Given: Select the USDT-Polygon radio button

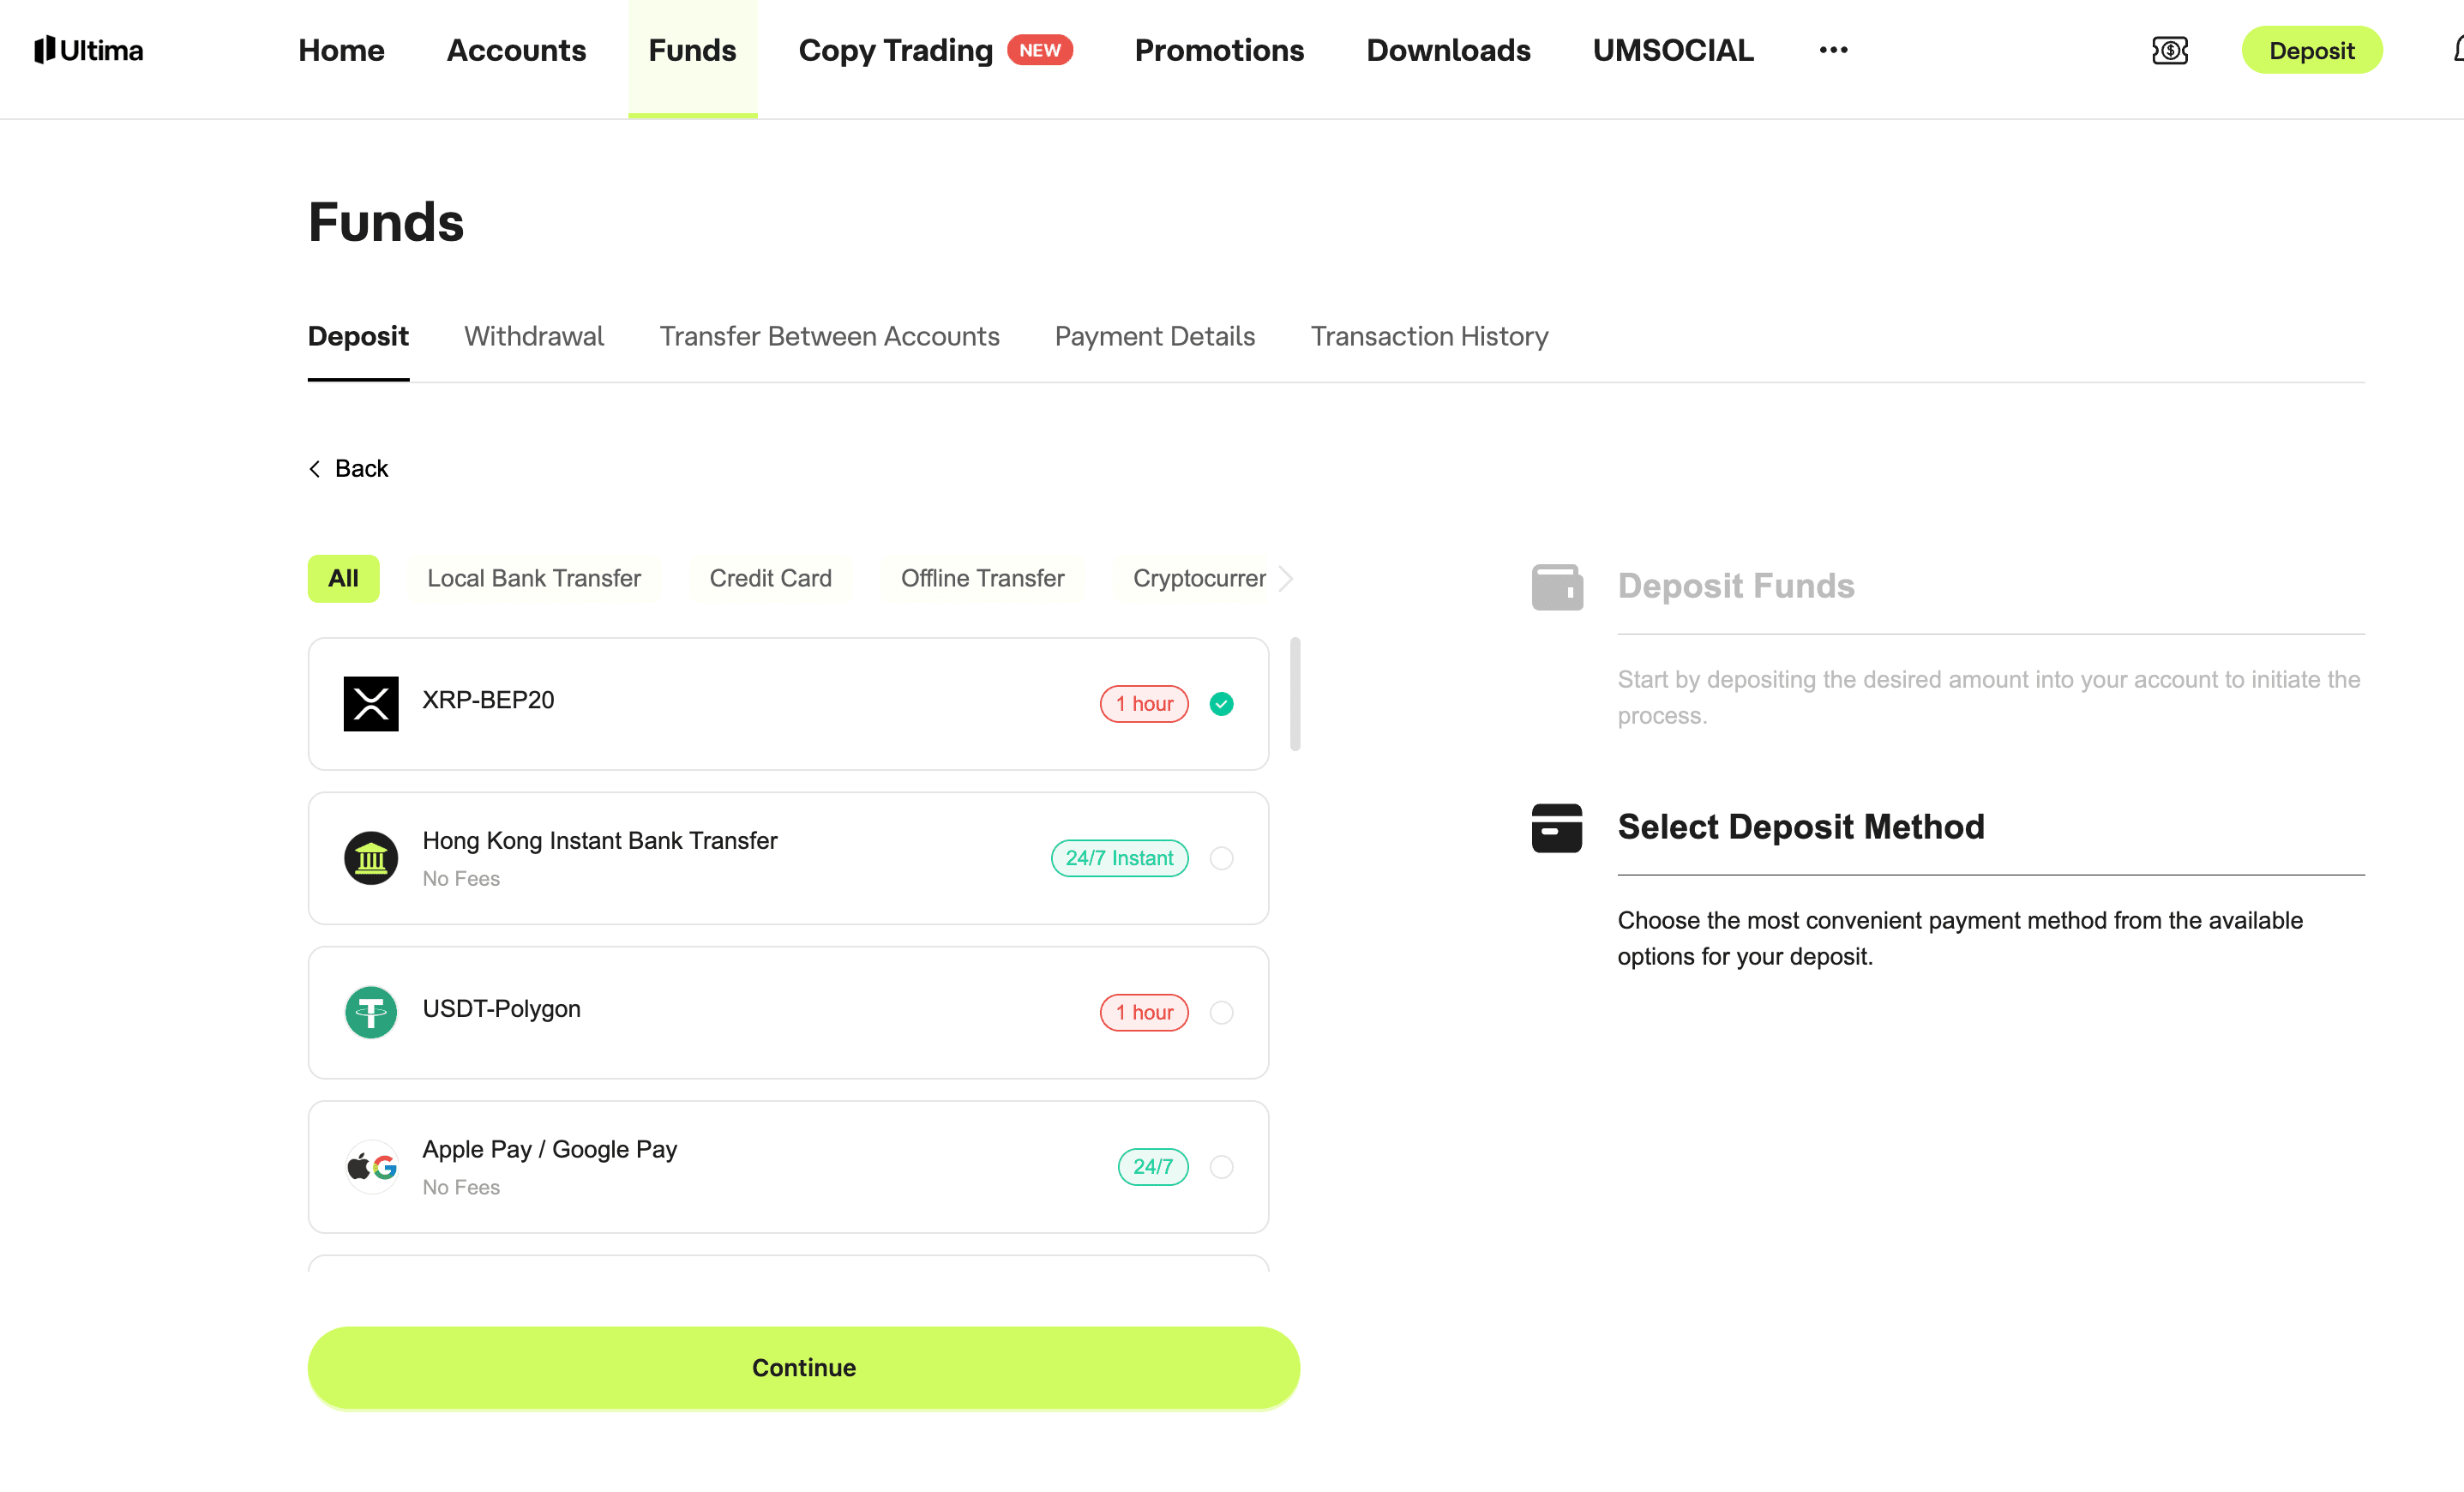Looking at the screenshot, I should point(1221,1012).
